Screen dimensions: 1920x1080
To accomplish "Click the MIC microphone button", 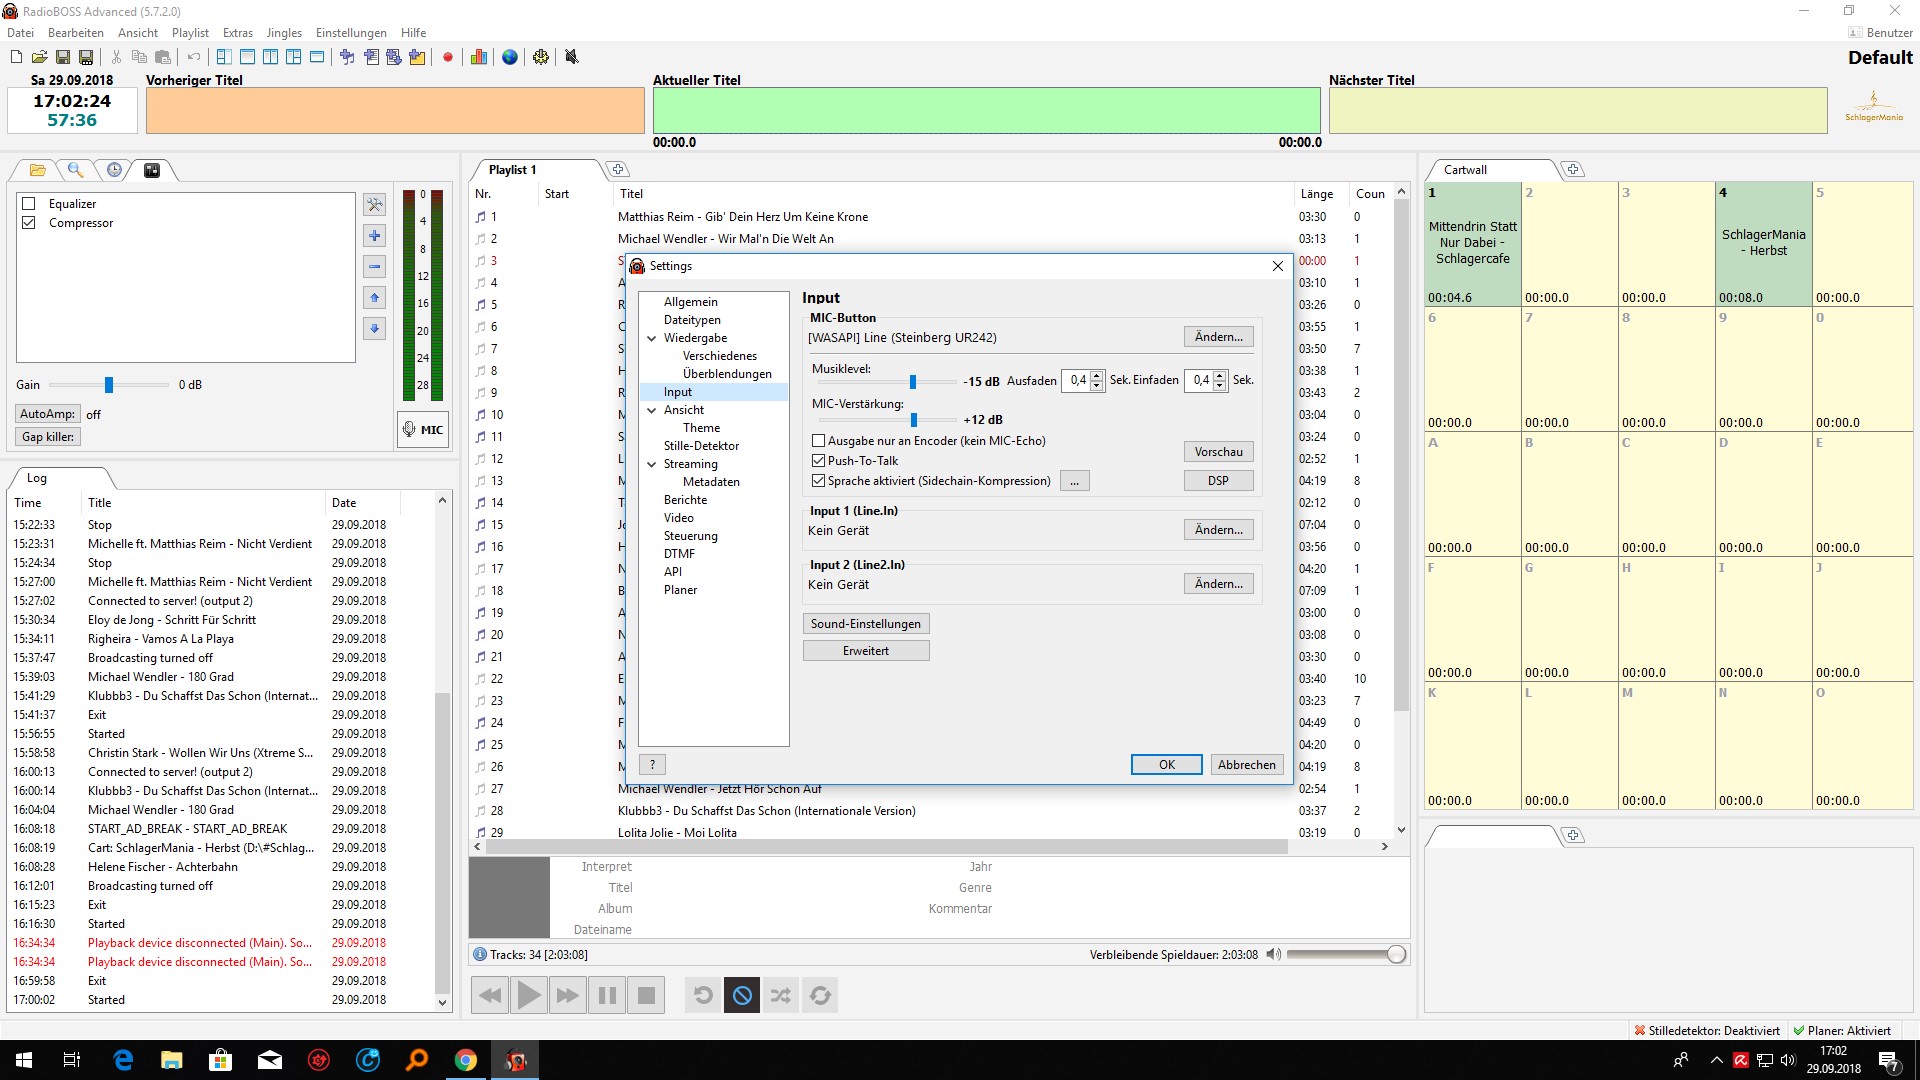I will [423, 430].
